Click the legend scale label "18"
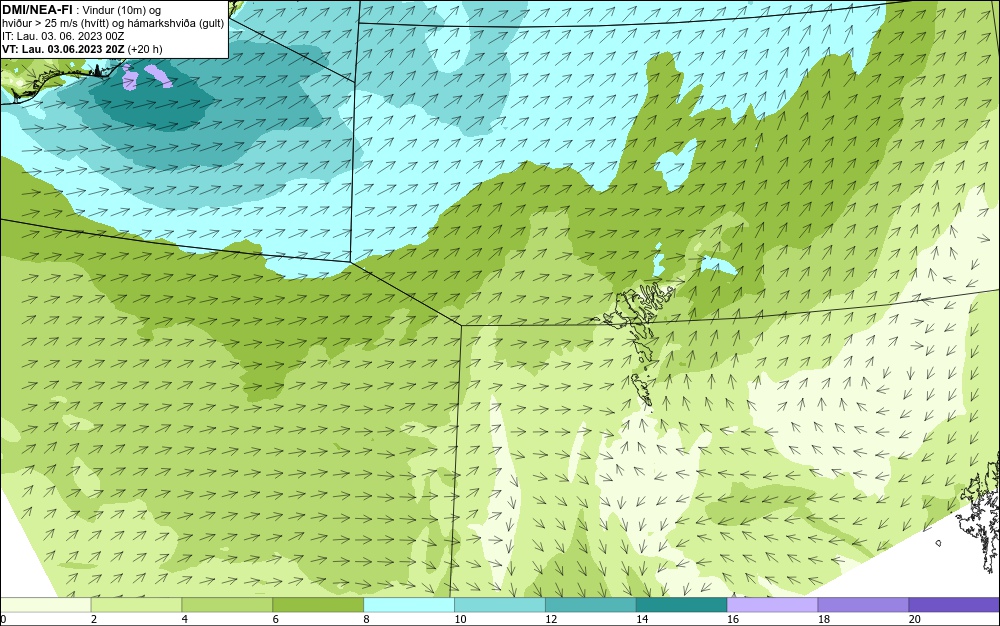Image resolution: width=1000 pixels, height=626 pixels. click(823, 619)
